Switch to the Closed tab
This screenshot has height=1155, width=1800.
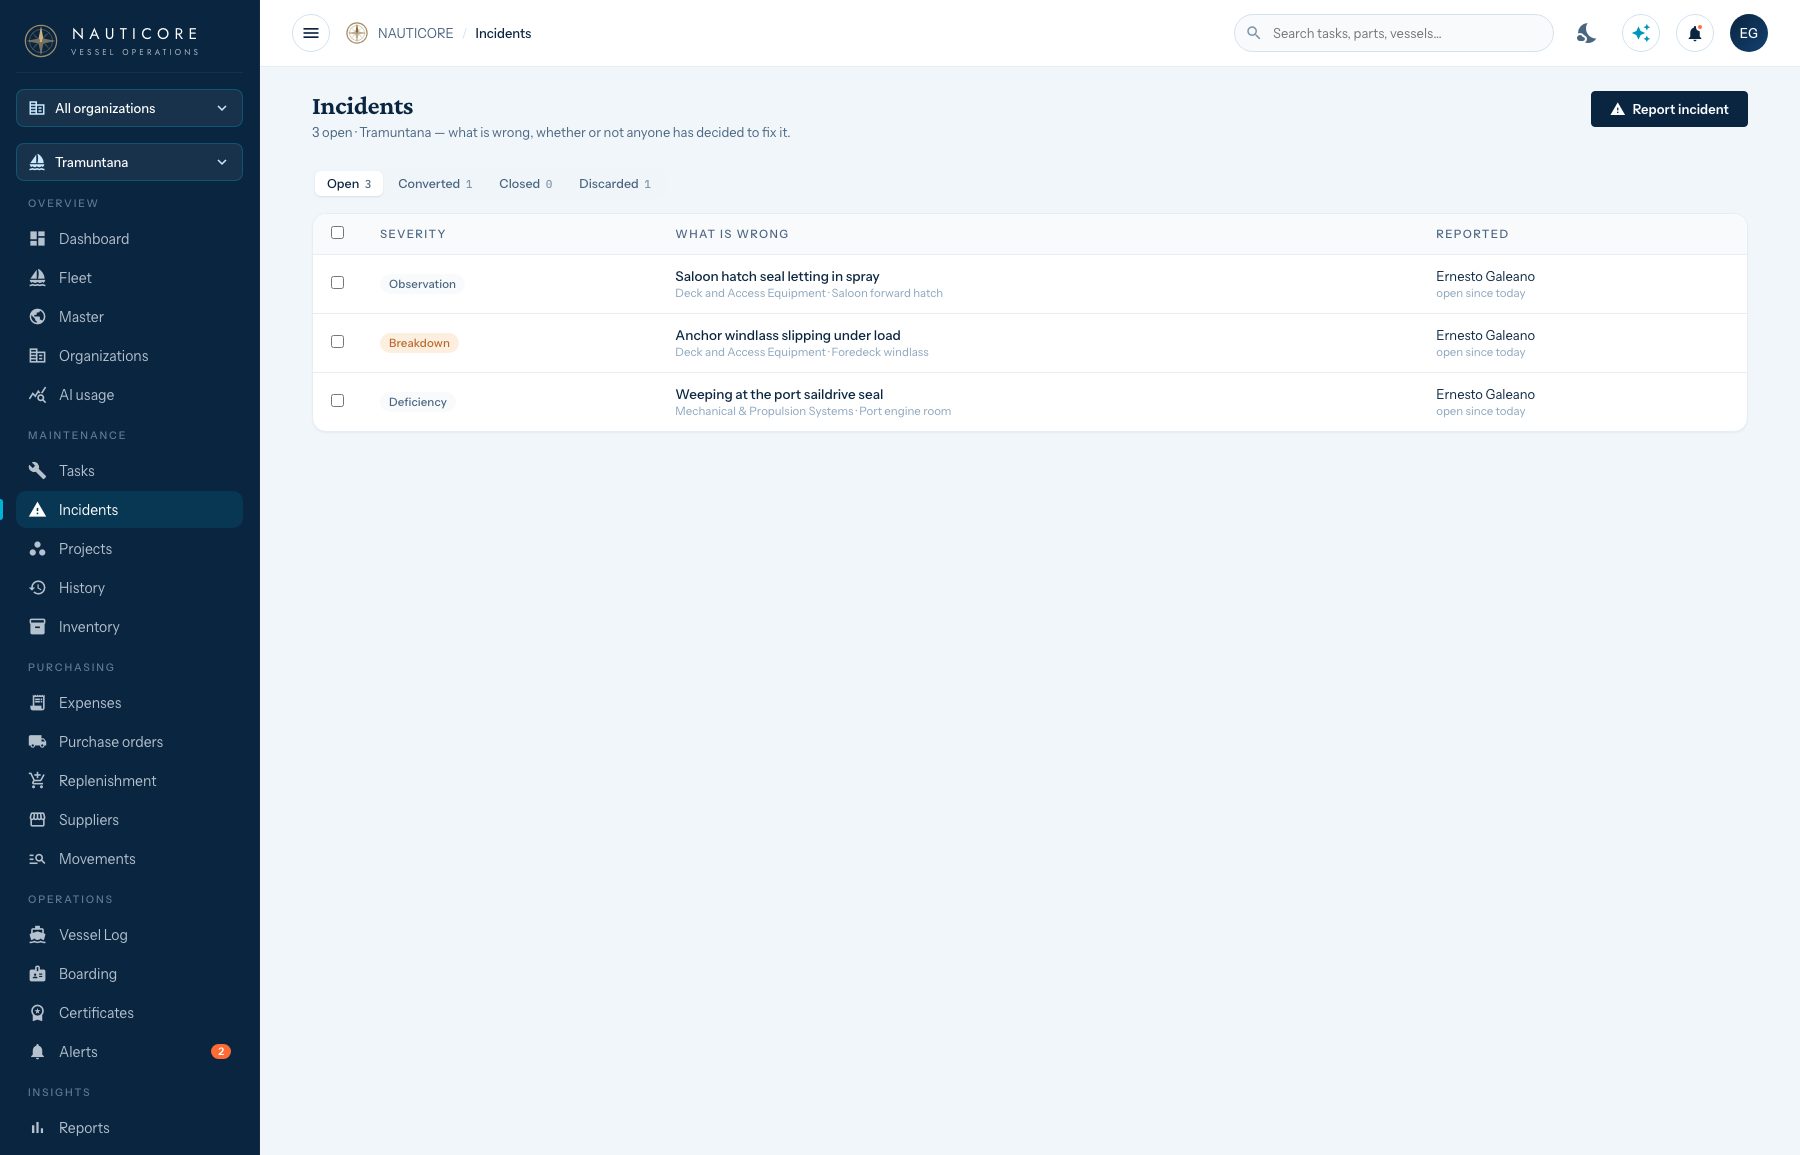526,184
